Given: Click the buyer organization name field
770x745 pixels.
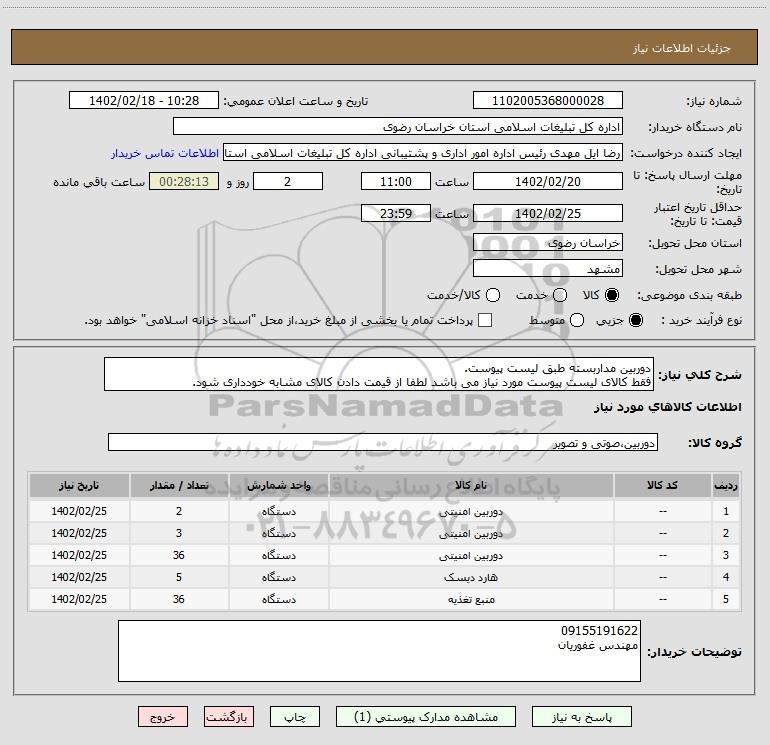Looking at the screenshot, I should pos(398,127).
